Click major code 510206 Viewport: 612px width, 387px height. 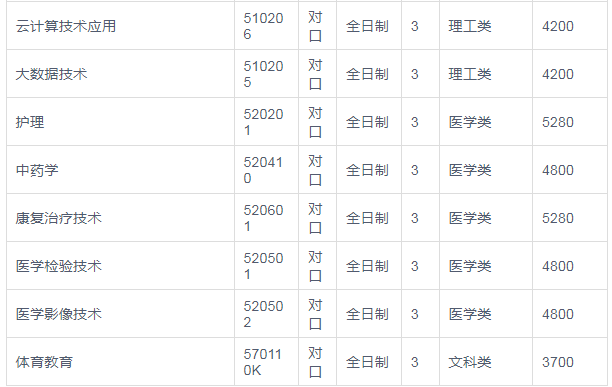263,26
